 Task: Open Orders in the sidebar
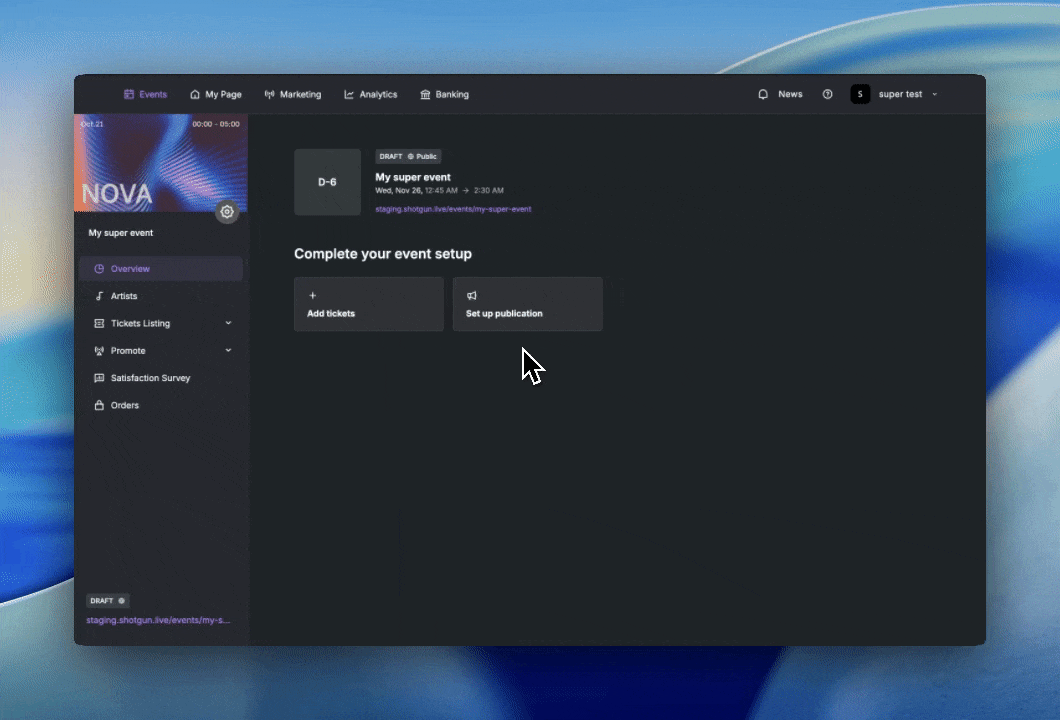coord(161,406)
